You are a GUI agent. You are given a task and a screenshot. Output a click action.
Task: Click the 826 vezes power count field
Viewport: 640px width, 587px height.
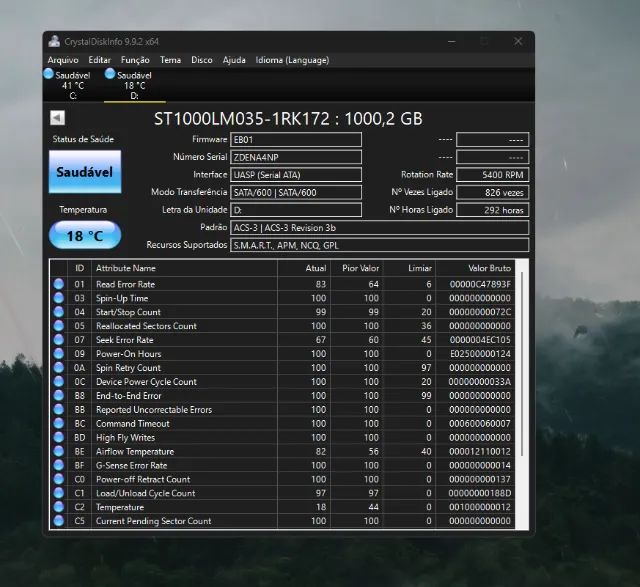tap(493, 192)
